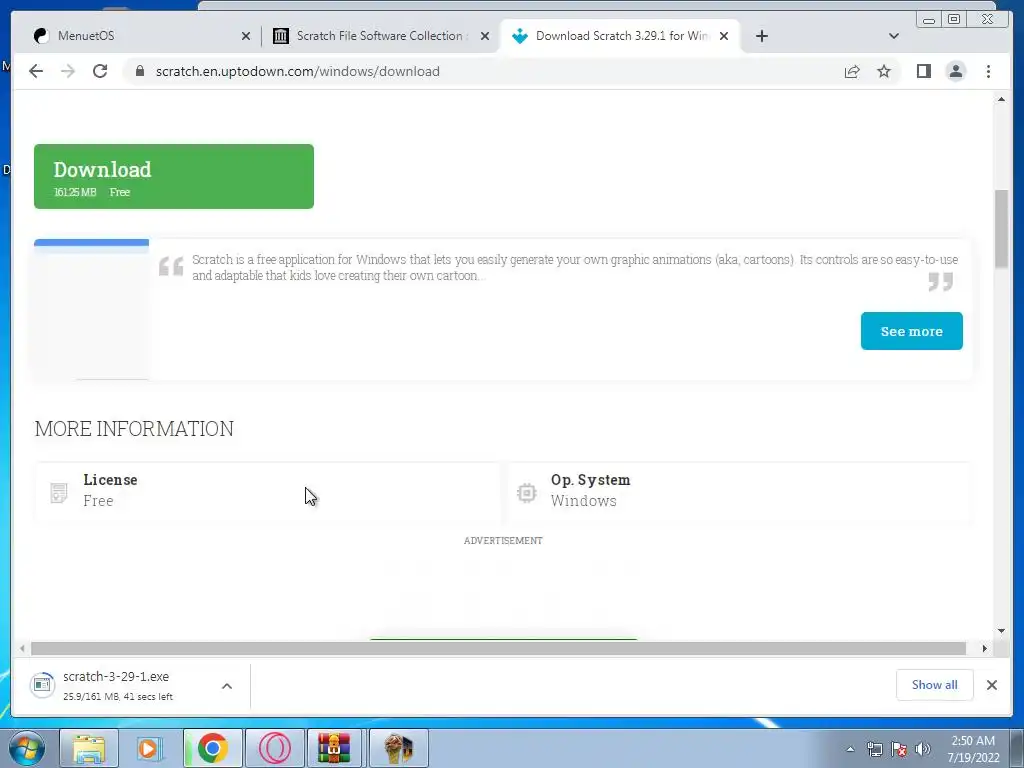Open Windows Explorer from the taskbar
The height and width of the screenshot is (768, 1024).
click(89, 748)
